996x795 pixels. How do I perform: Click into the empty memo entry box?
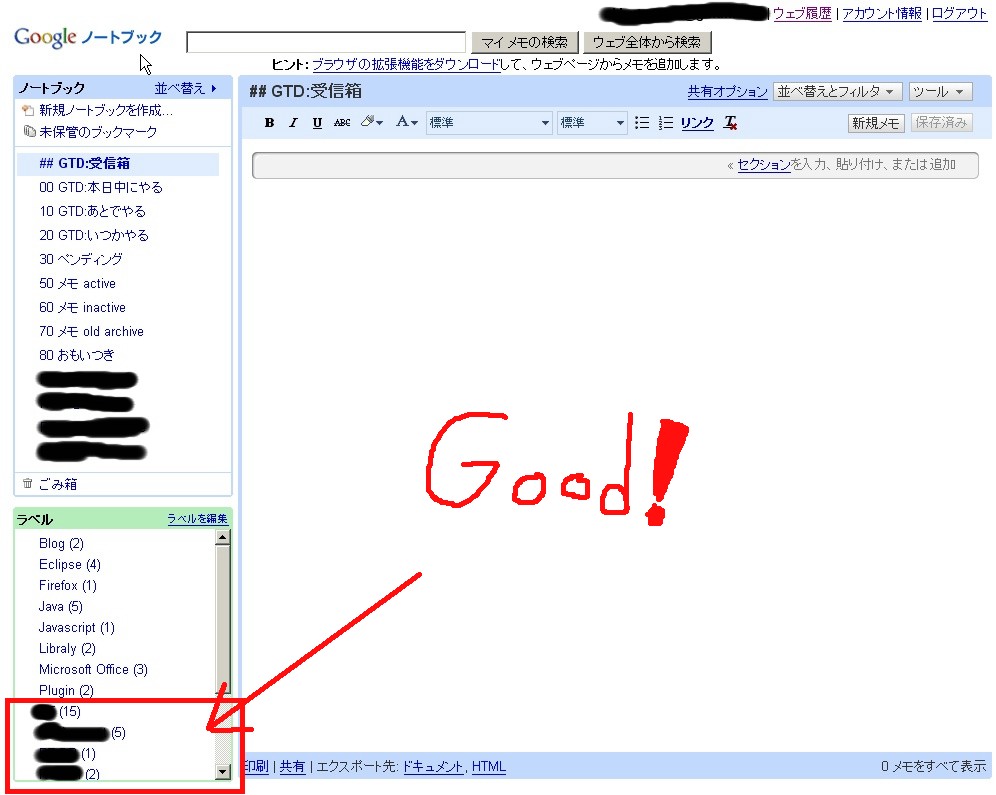(615, 165)
